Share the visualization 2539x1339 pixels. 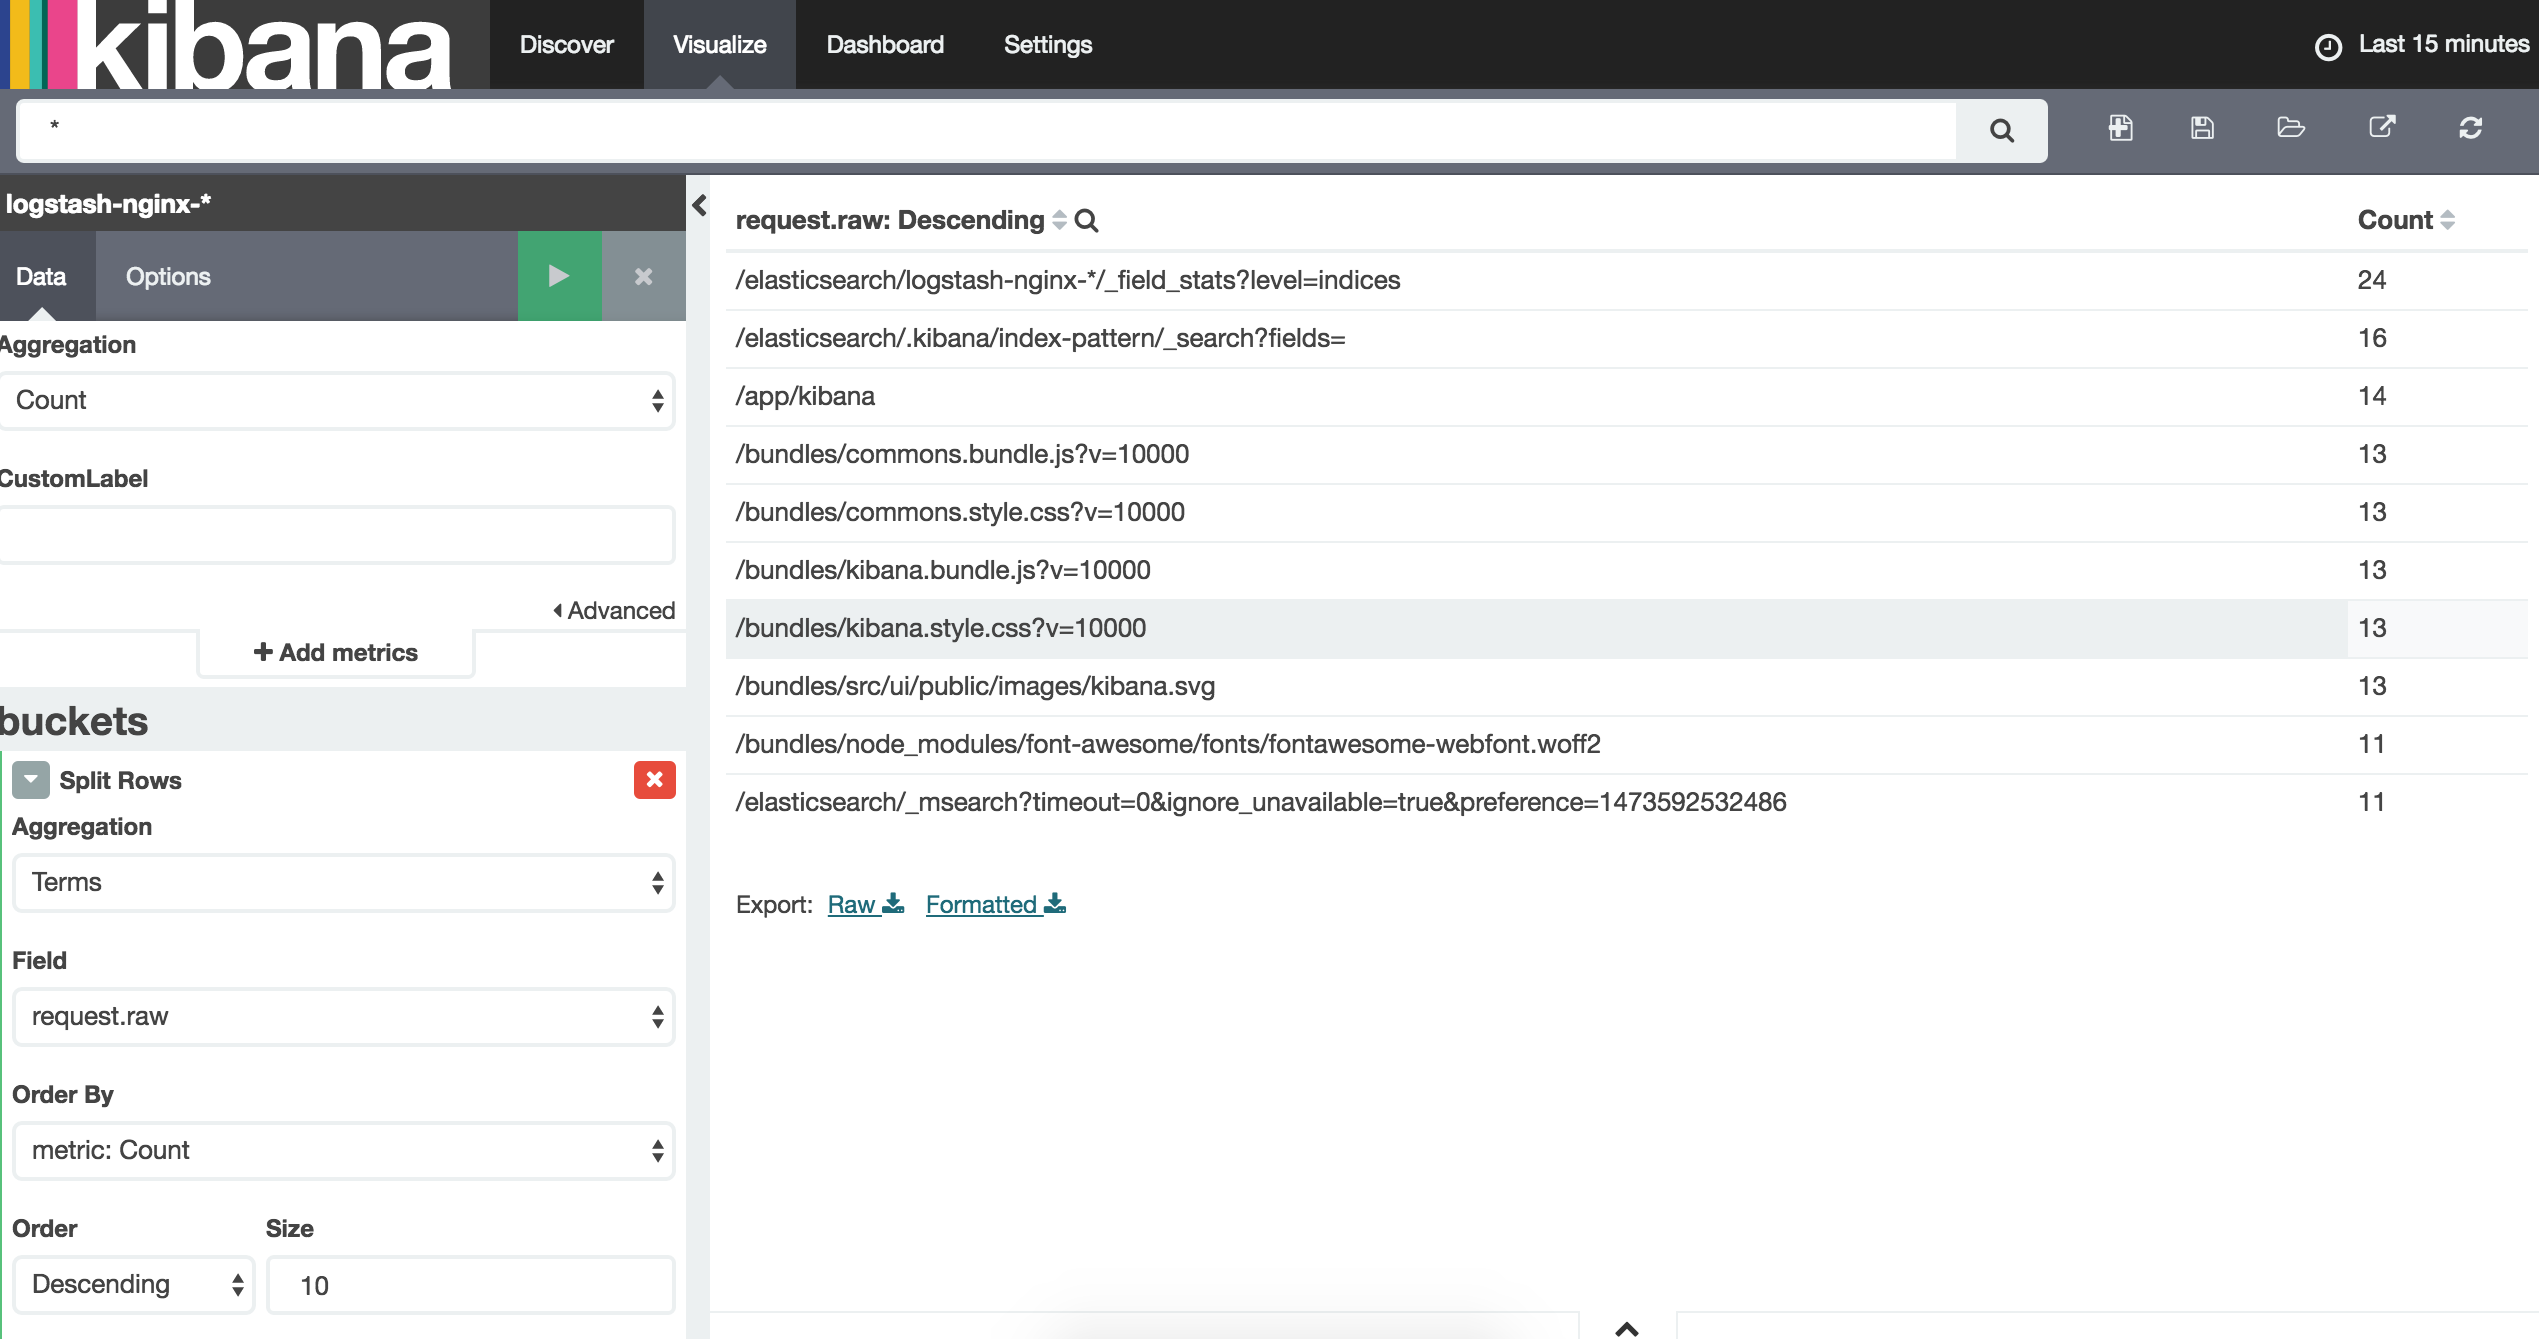(2383, 128)
